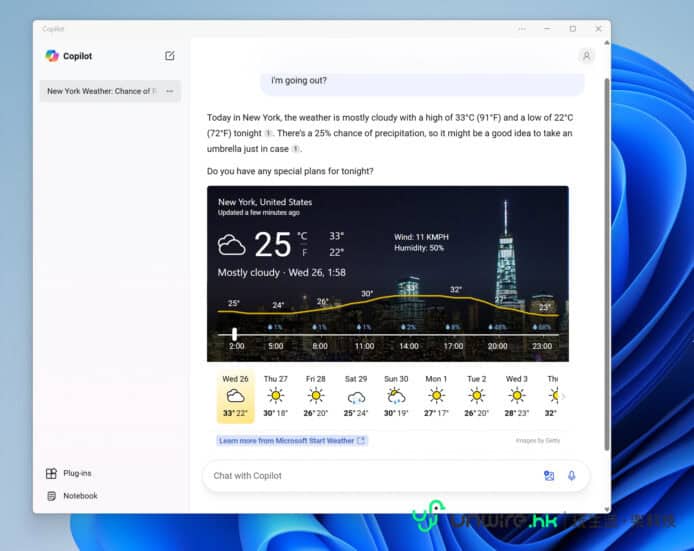Click the microphone voice input icon

(x=572, y=476)
